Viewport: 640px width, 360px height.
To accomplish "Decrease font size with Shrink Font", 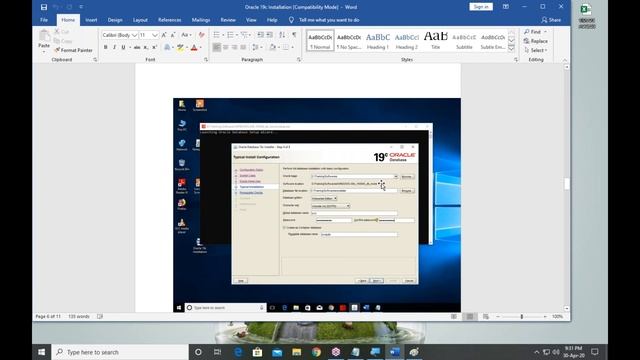I will point(173,35).
